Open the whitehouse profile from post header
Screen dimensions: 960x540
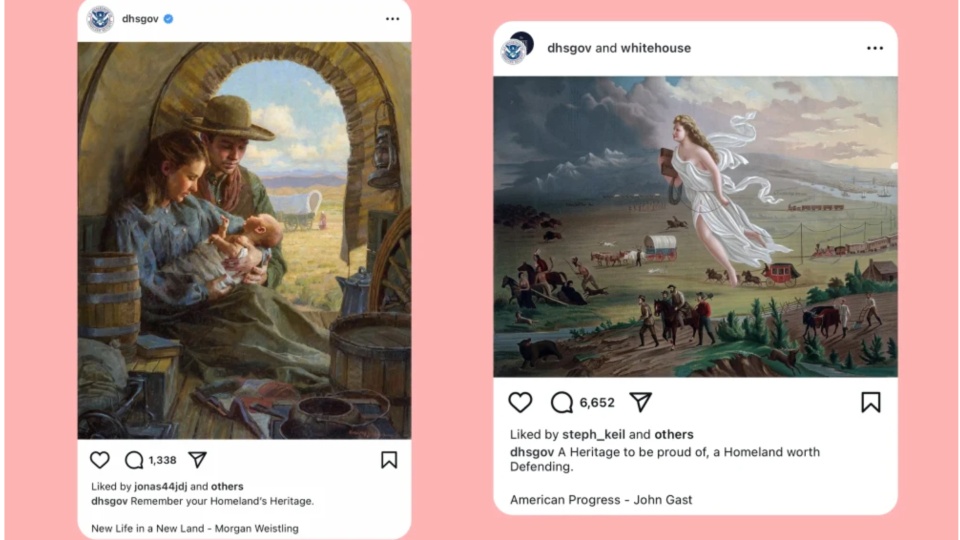(x=656, y=48)
